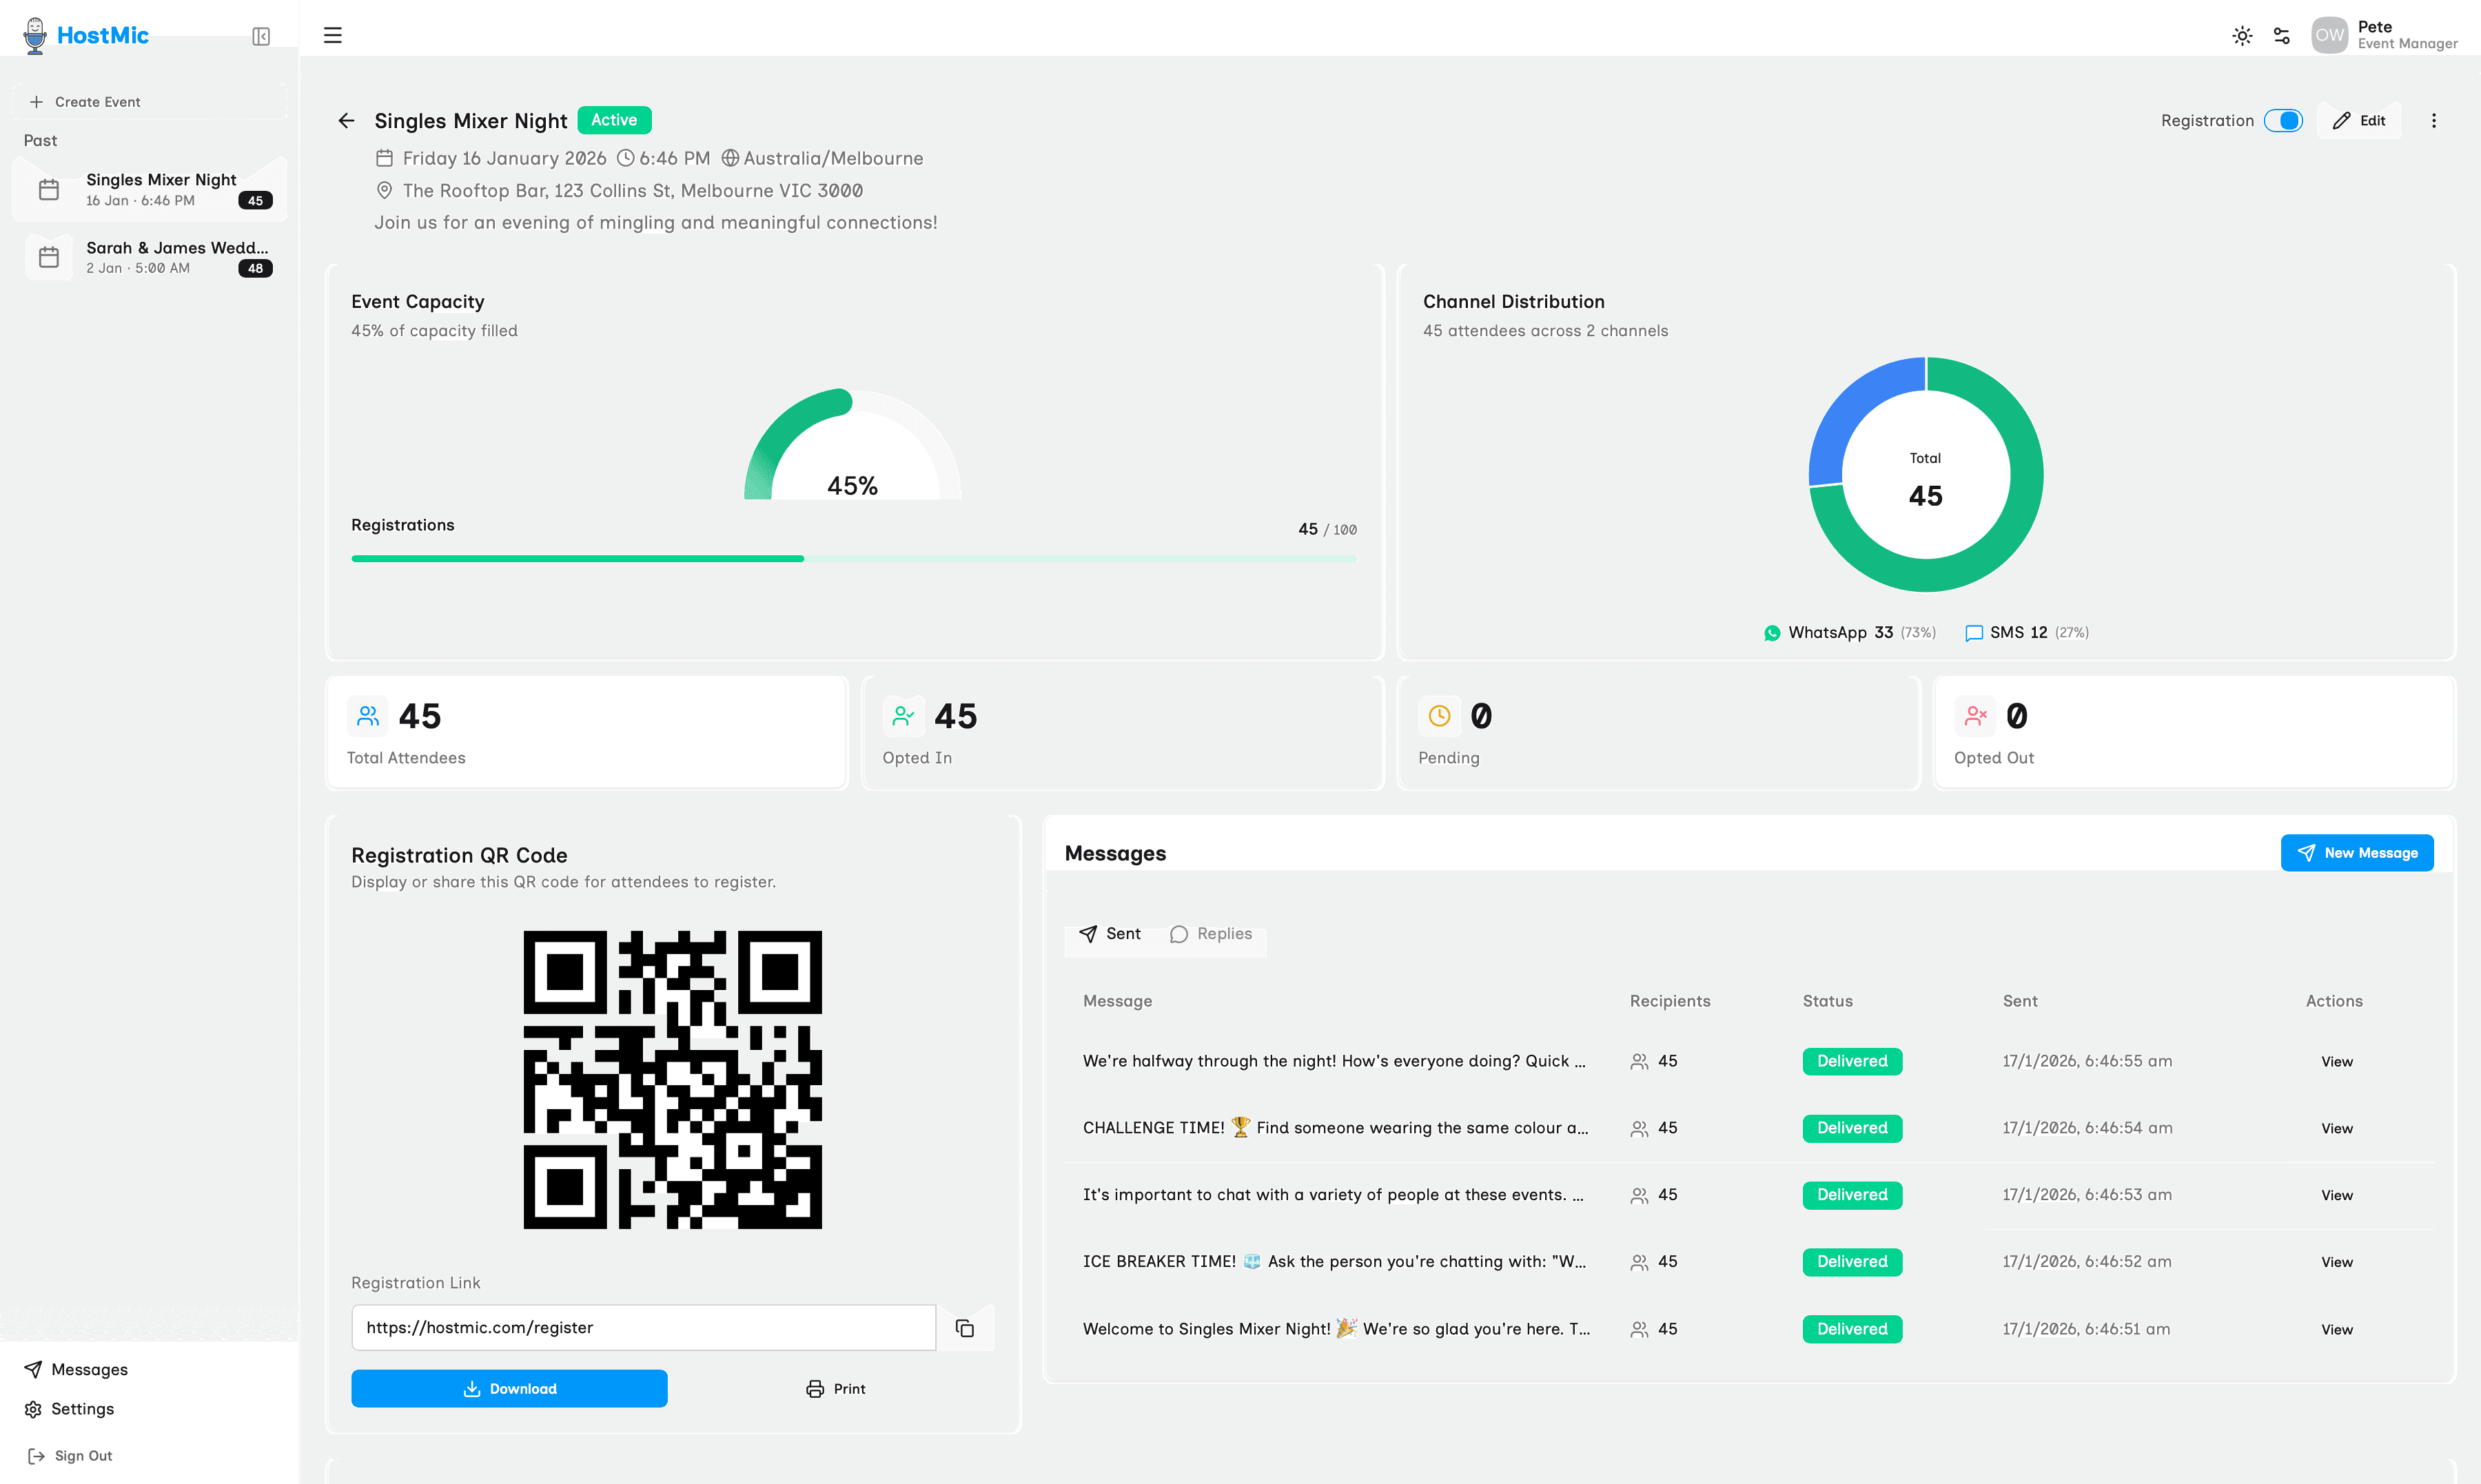Open the hamburger navigation menu
The width and height of the screenshot is (2481, 1484).
click(332, 35)
